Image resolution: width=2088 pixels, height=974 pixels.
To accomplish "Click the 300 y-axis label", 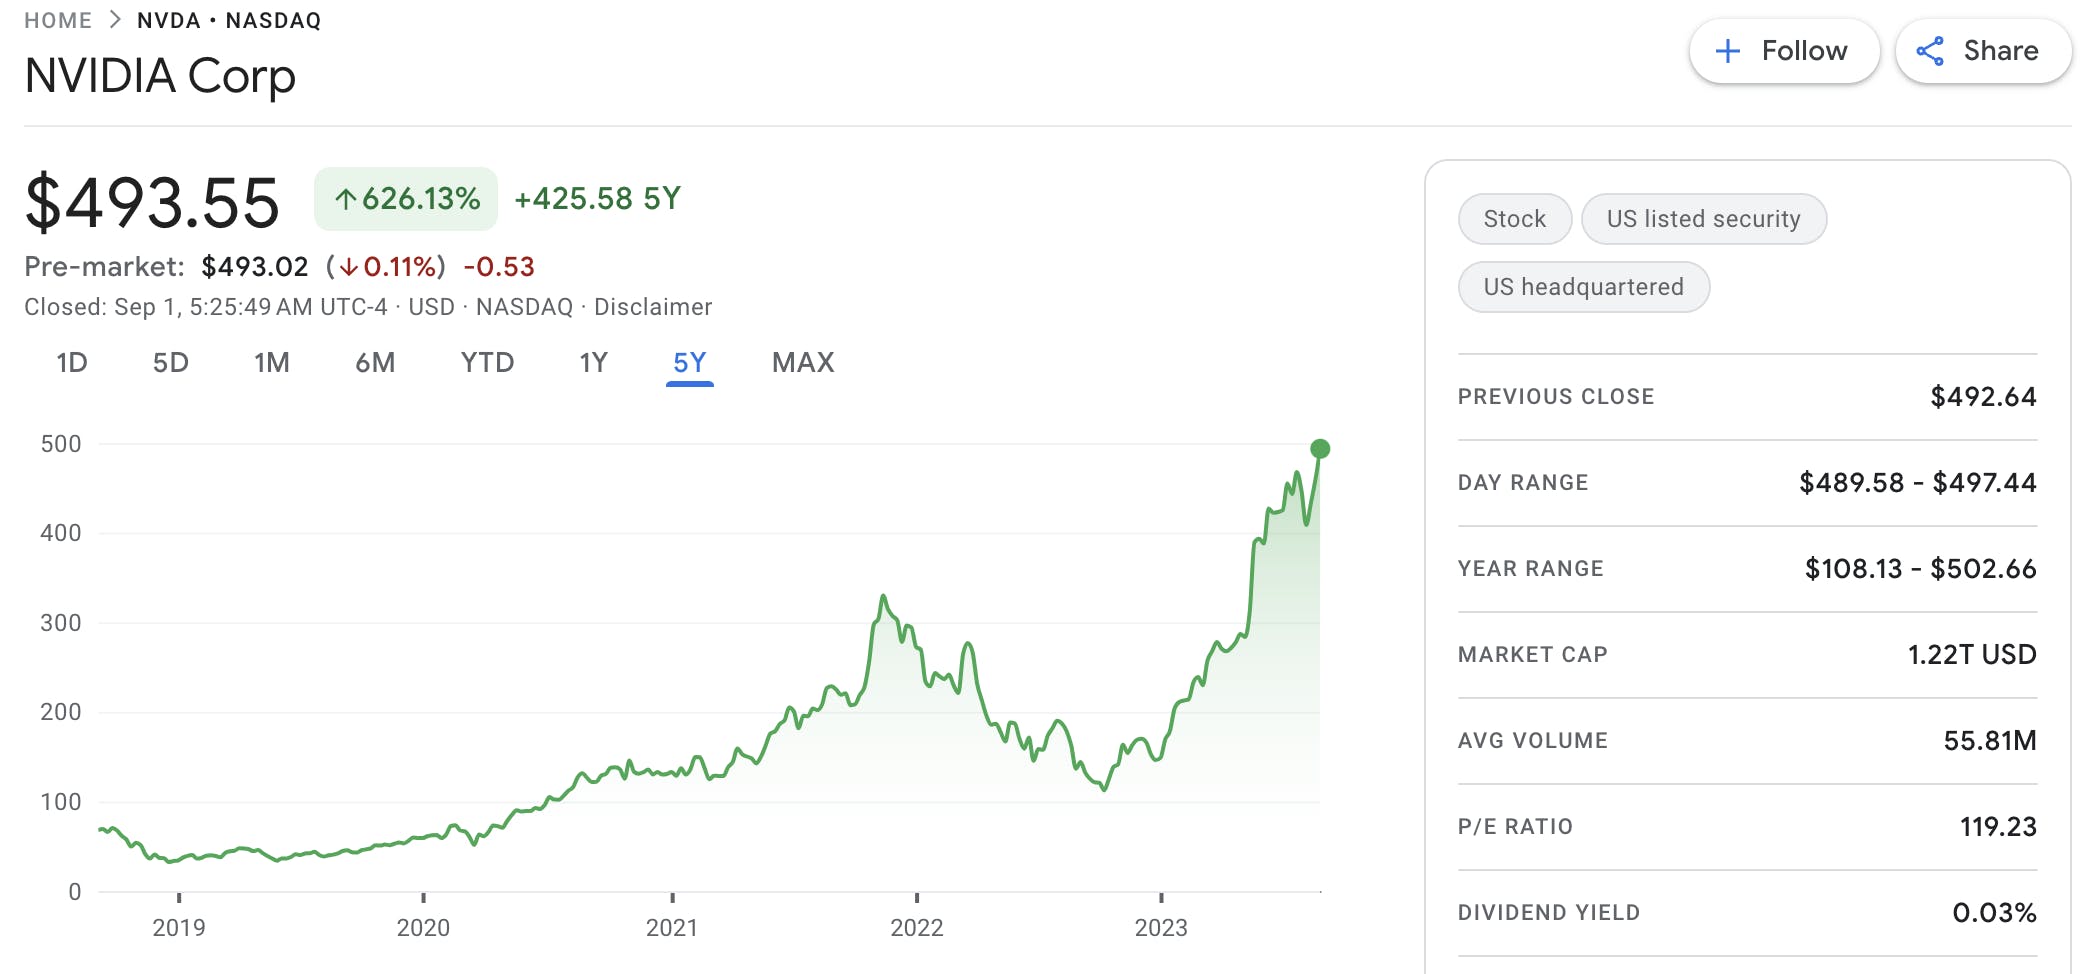I will point(61,623).
